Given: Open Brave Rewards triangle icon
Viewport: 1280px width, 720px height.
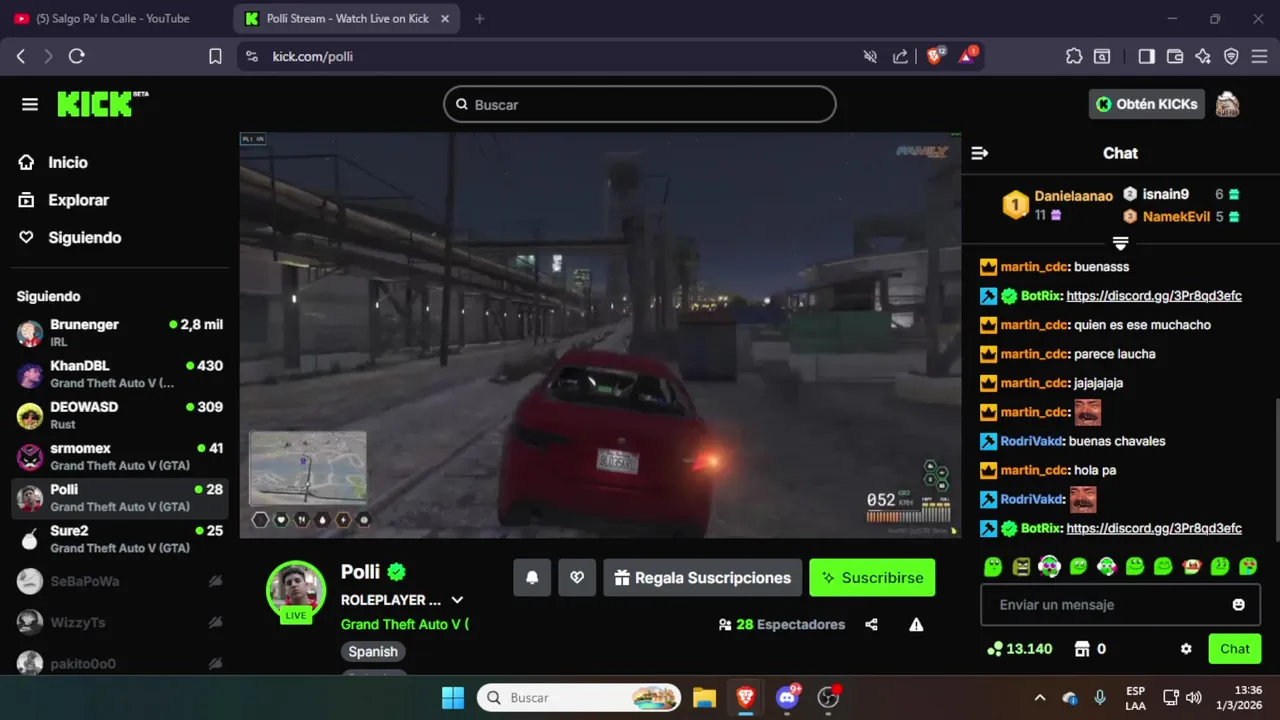Looking at the screenshot, I should pyautogui.click(x=967, y=56).
